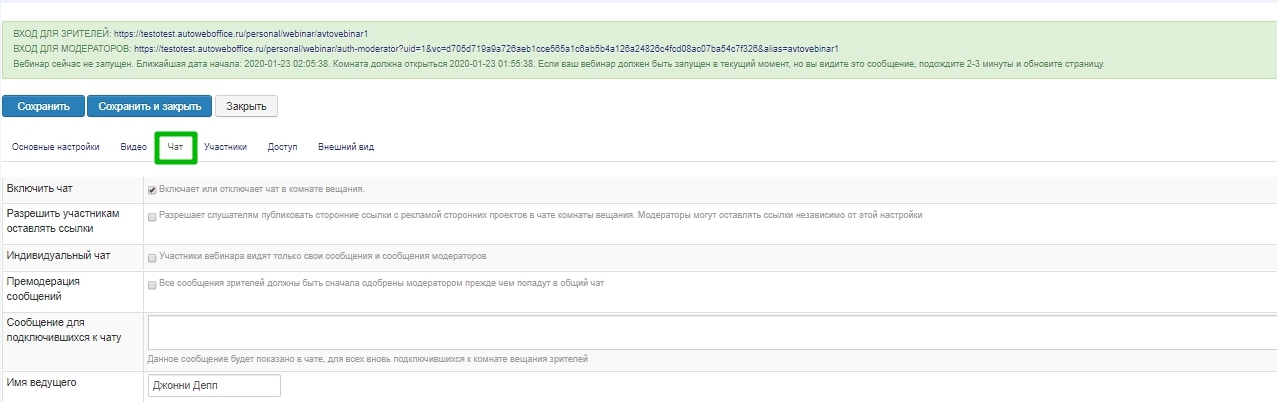Click the chat welcome message text area
Screen dimensions: 1277x402
click(710, 332)
